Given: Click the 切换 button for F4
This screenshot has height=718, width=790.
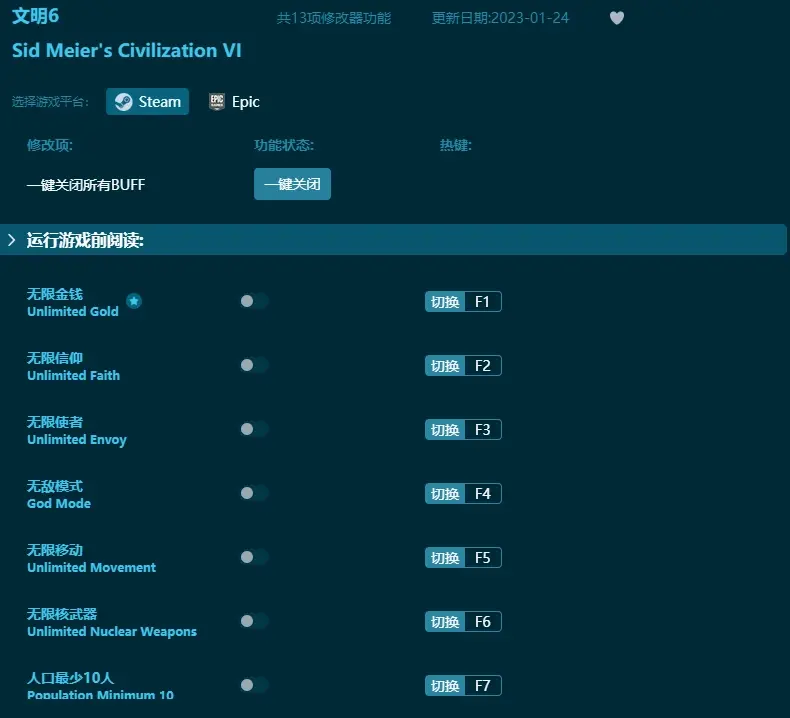Looking at the screenshot, I should 445,494.
